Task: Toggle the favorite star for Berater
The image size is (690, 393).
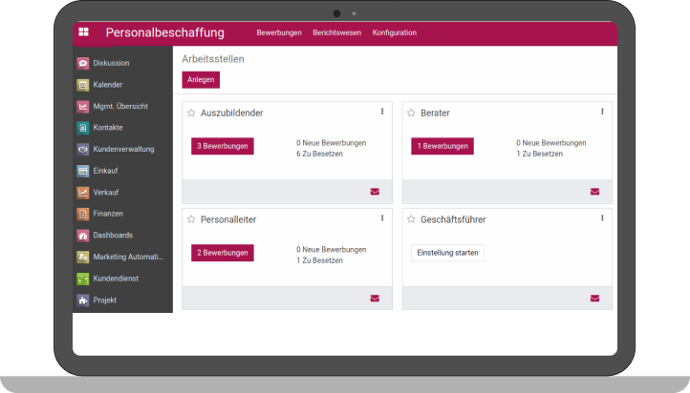Action: tap(411, 113)
